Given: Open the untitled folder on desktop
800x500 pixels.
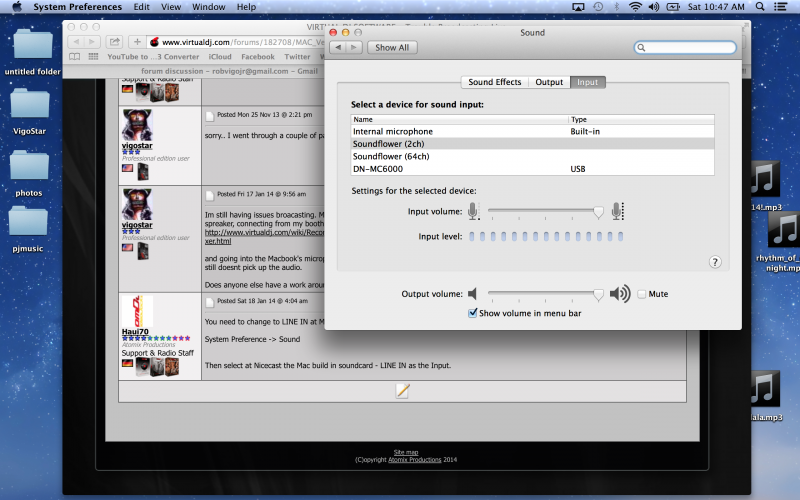Looking at the screenshot, I should [x=33, y=51].
